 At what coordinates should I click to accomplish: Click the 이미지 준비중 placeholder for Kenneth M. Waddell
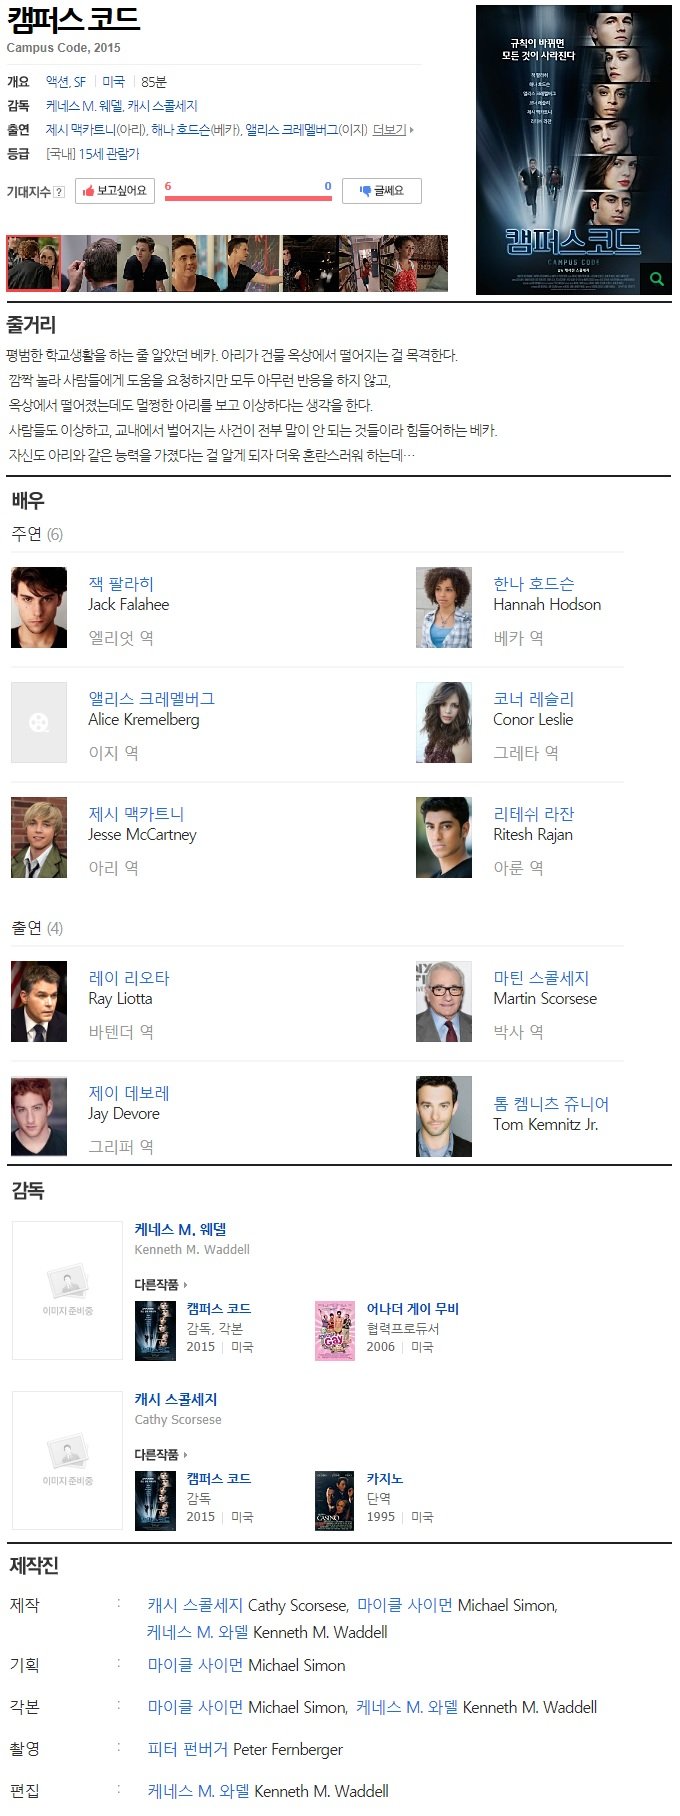(x=67, y=1290)
